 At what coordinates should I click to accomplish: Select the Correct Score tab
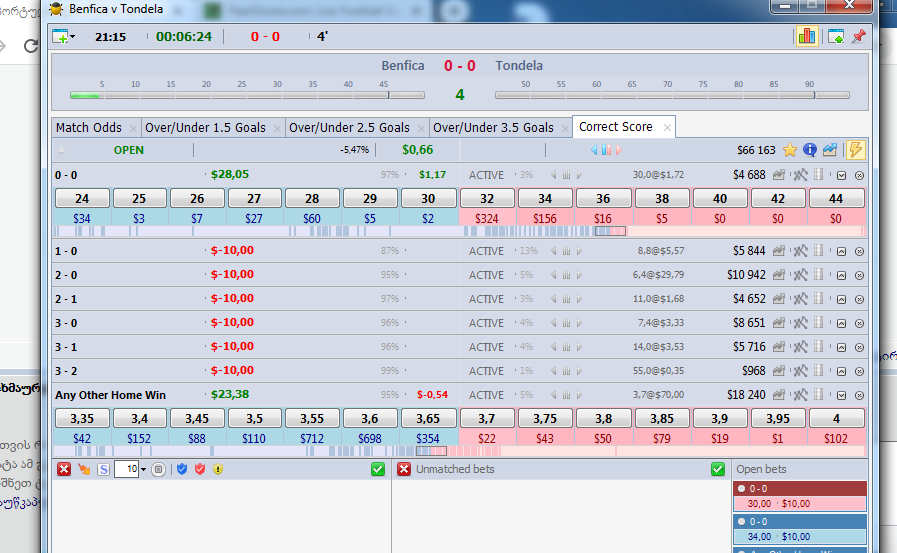point(616,127)
